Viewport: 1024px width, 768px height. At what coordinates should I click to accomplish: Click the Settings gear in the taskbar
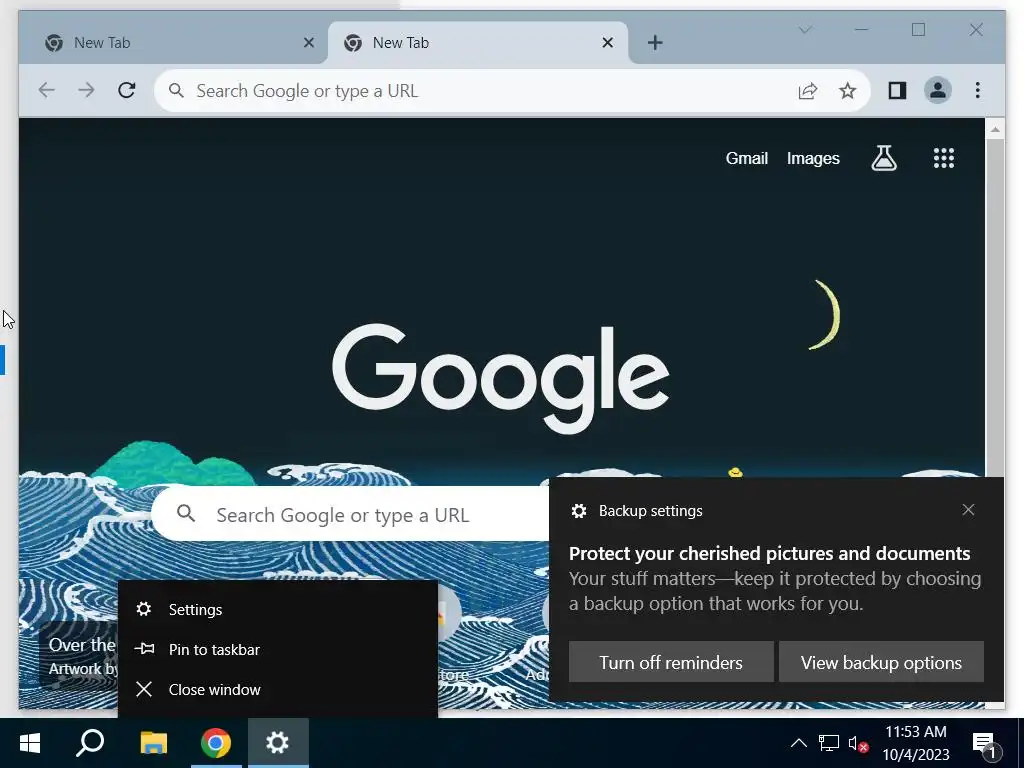click(278, 743)
